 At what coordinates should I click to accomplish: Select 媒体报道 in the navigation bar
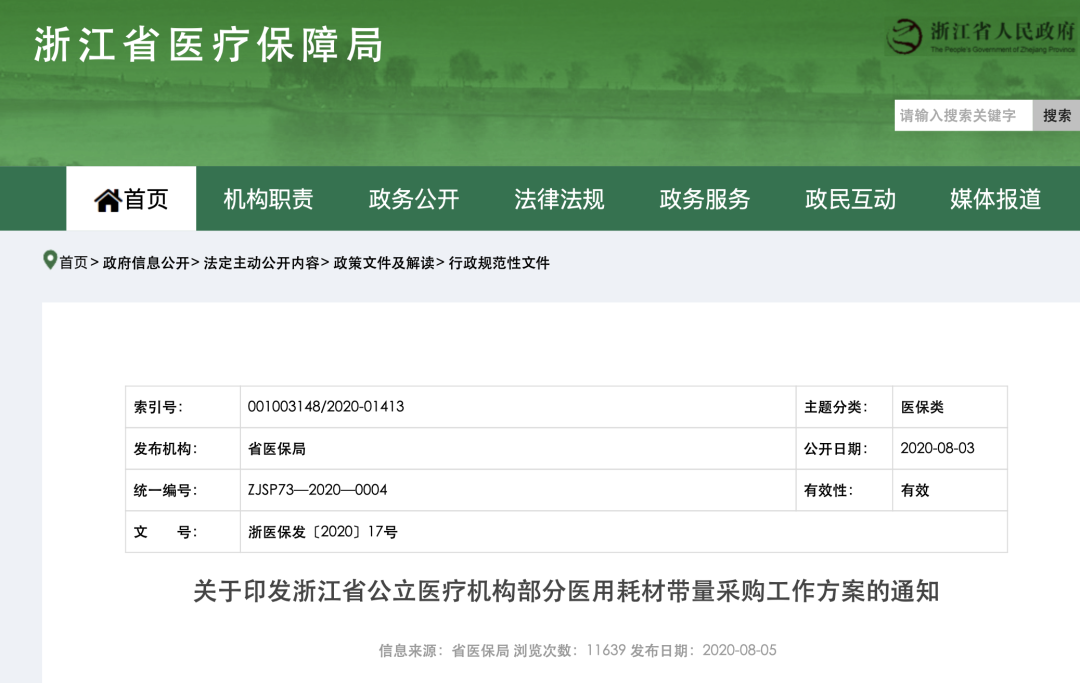[995, 199]
